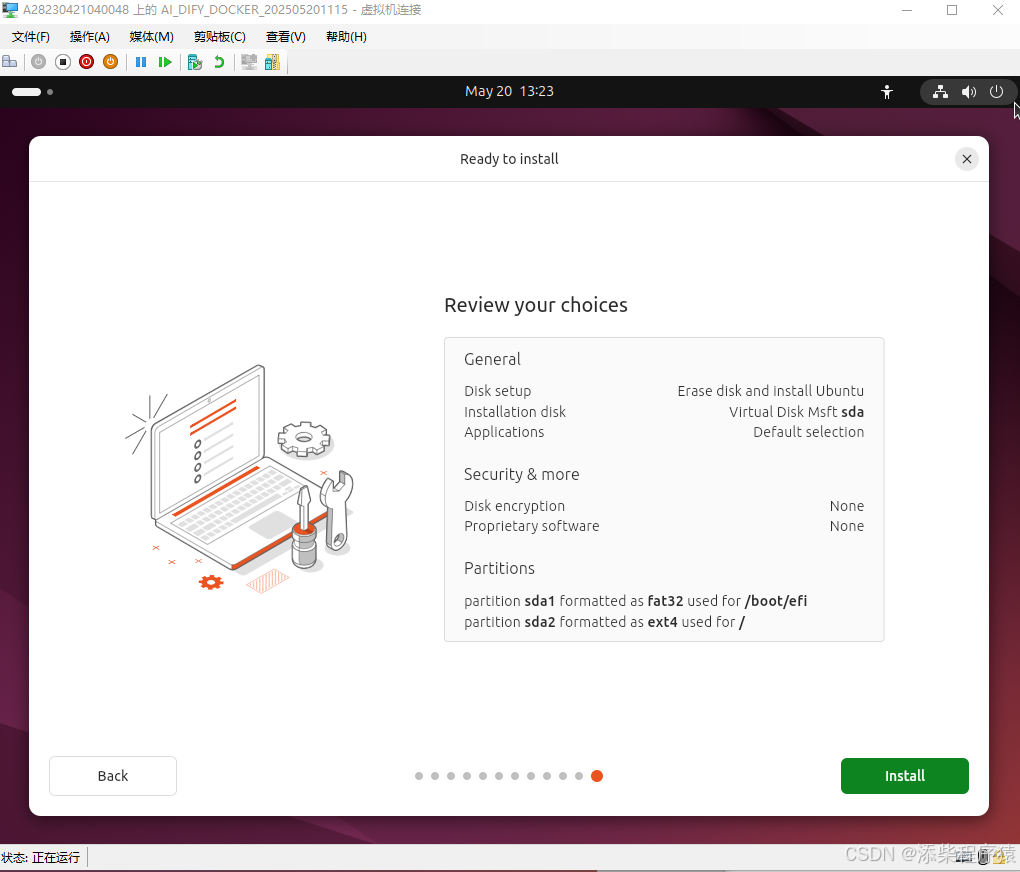Click the 'Disk setup' label
The height and width of the screenshot is (872, 1020).
point(498,391)
